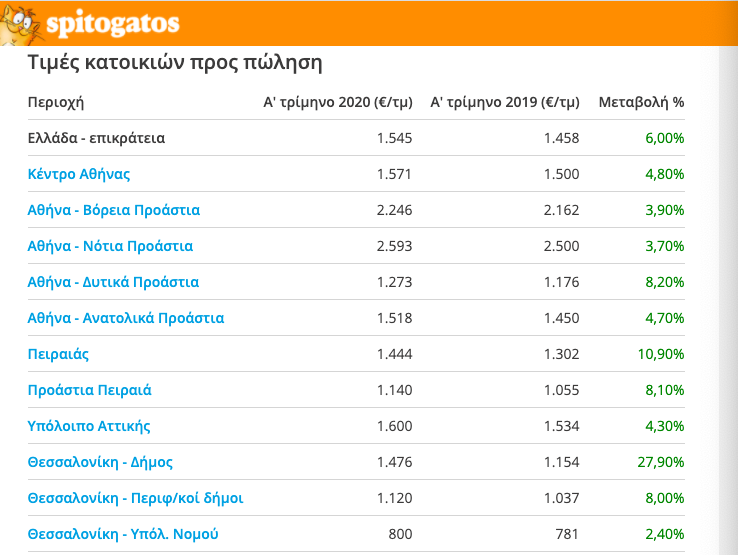Click the Α' τρίμηνο 2019 column header

tap(504, 102)
